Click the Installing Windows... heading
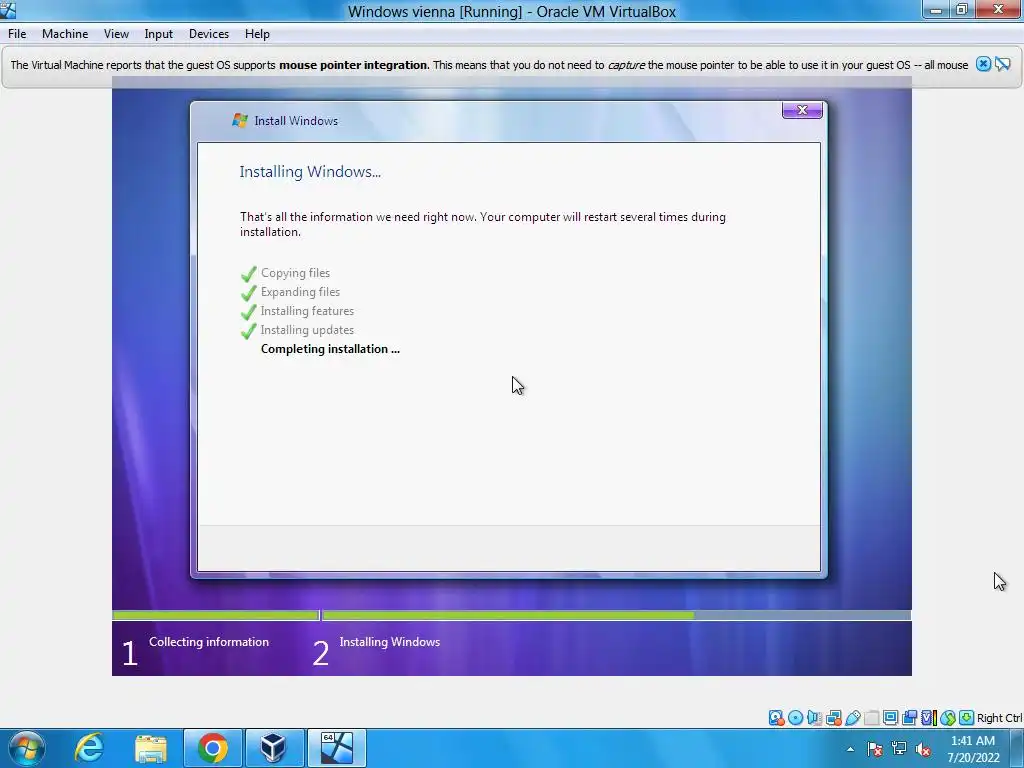 [310, 172]
